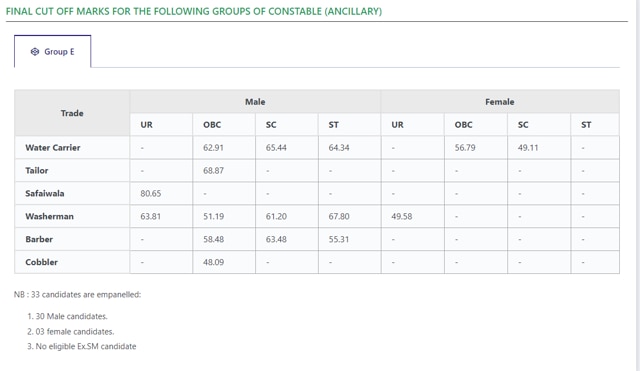Click the Water Carrier row label

coord(53,147)
